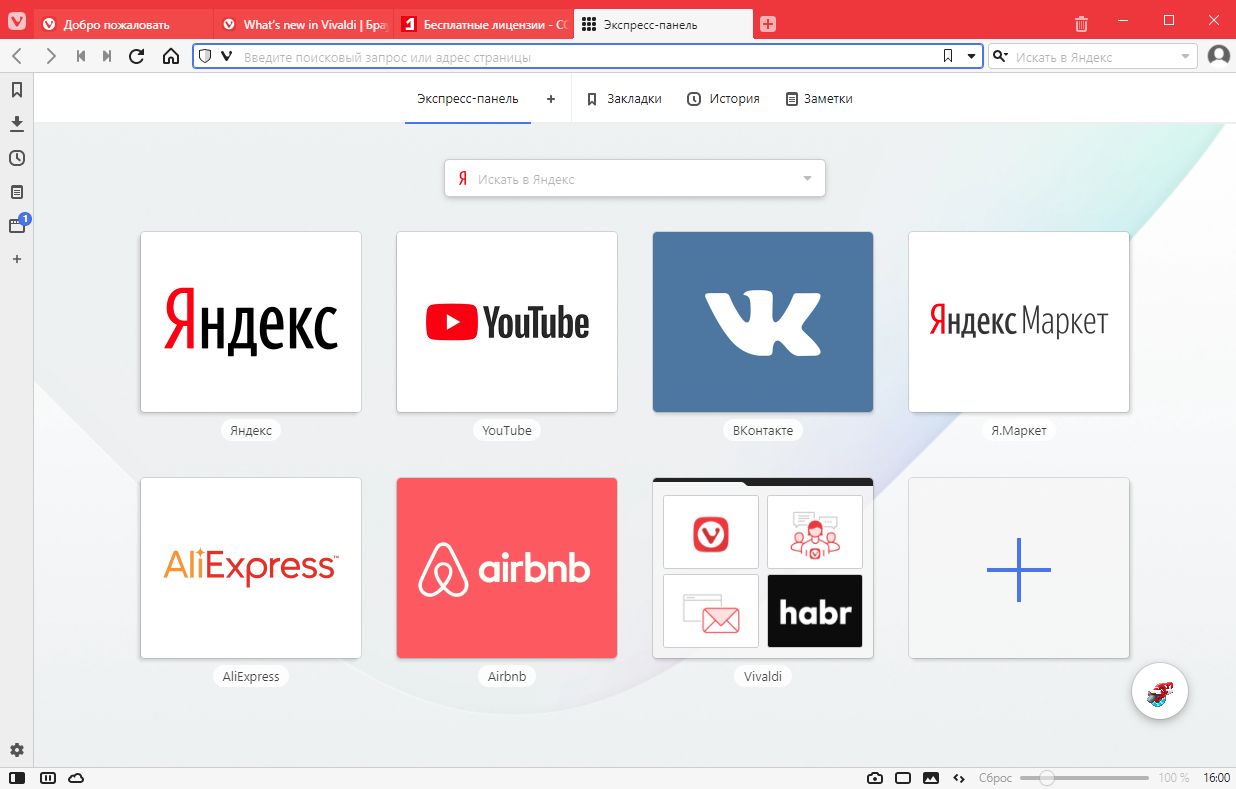Viewport: 1236px width, 789px height.
Task: Open the AliExpress speed dial tile
Action: point(251,568)
